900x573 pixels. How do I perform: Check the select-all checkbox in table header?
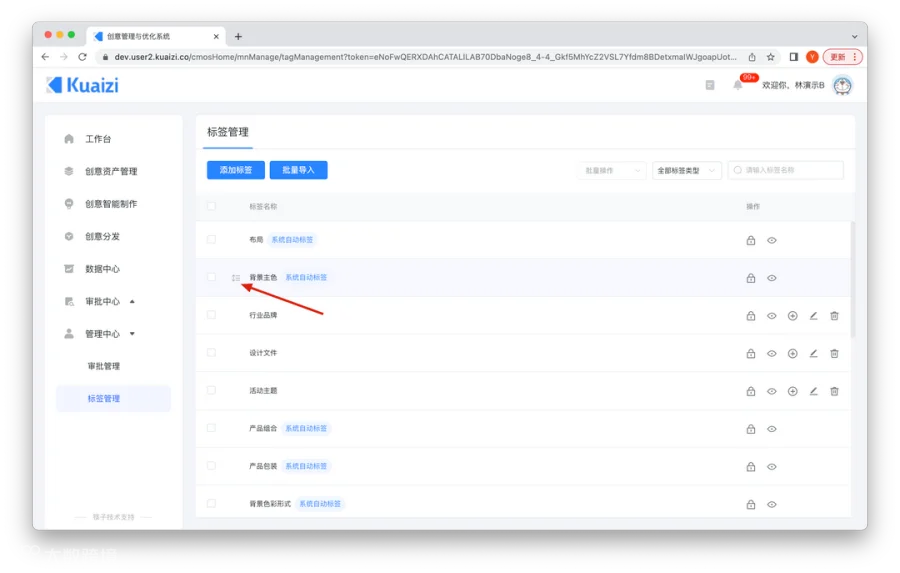211,206
